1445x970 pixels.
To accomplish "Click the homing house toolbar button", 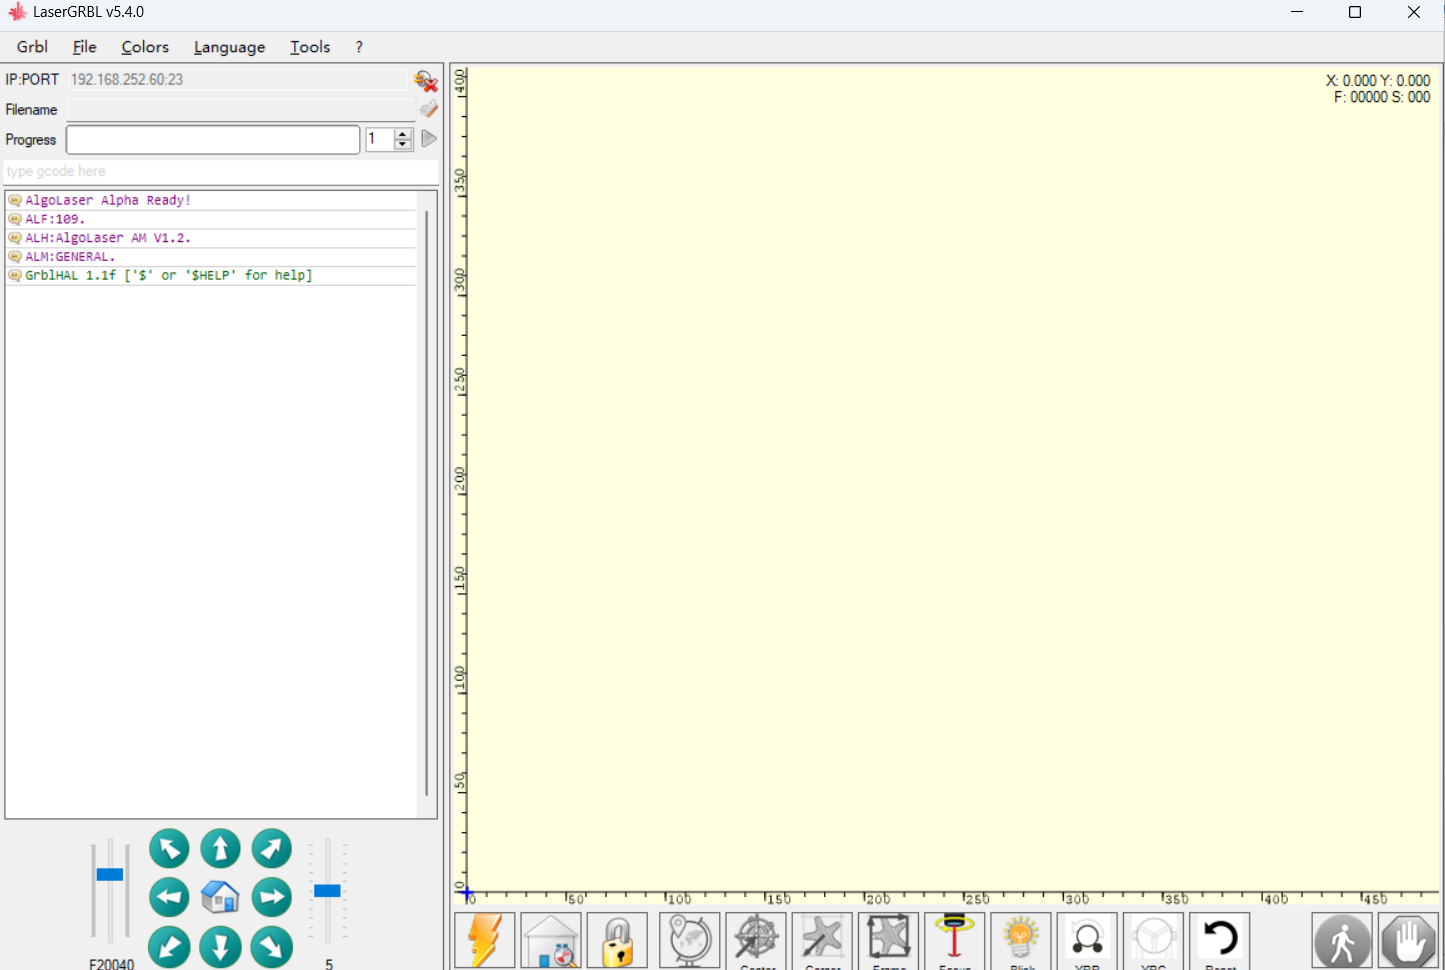I will [x=551, y=940].
